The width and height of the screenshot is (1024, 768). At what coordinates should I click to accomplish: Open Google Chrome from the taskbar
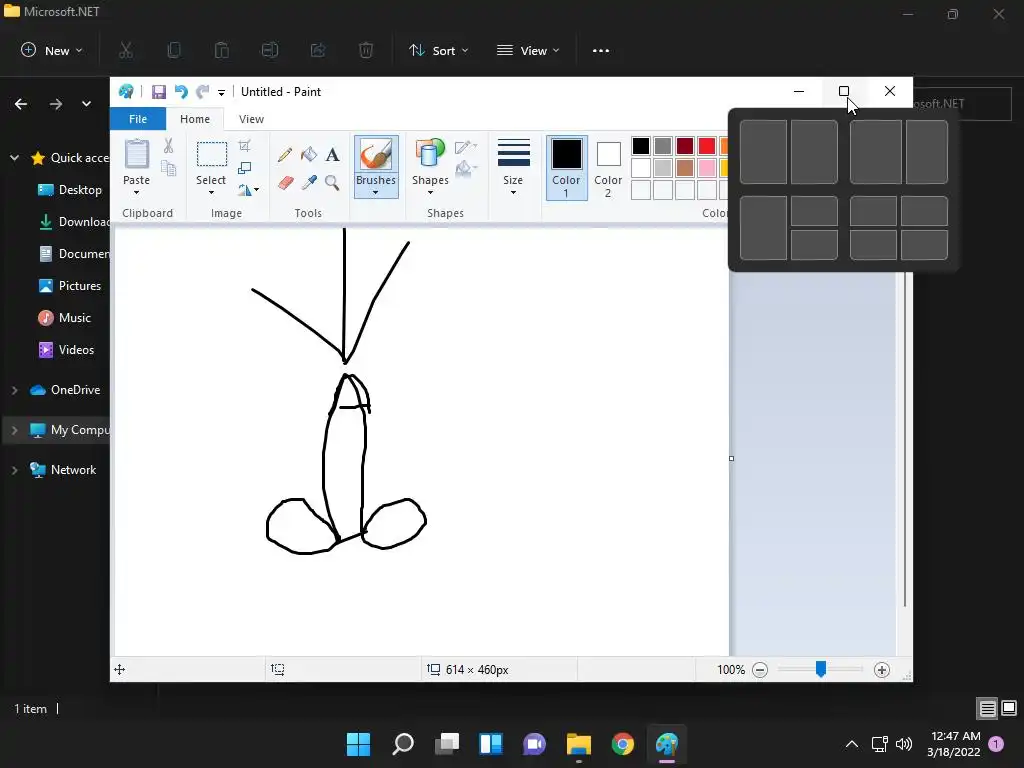(x=623, y=744)
